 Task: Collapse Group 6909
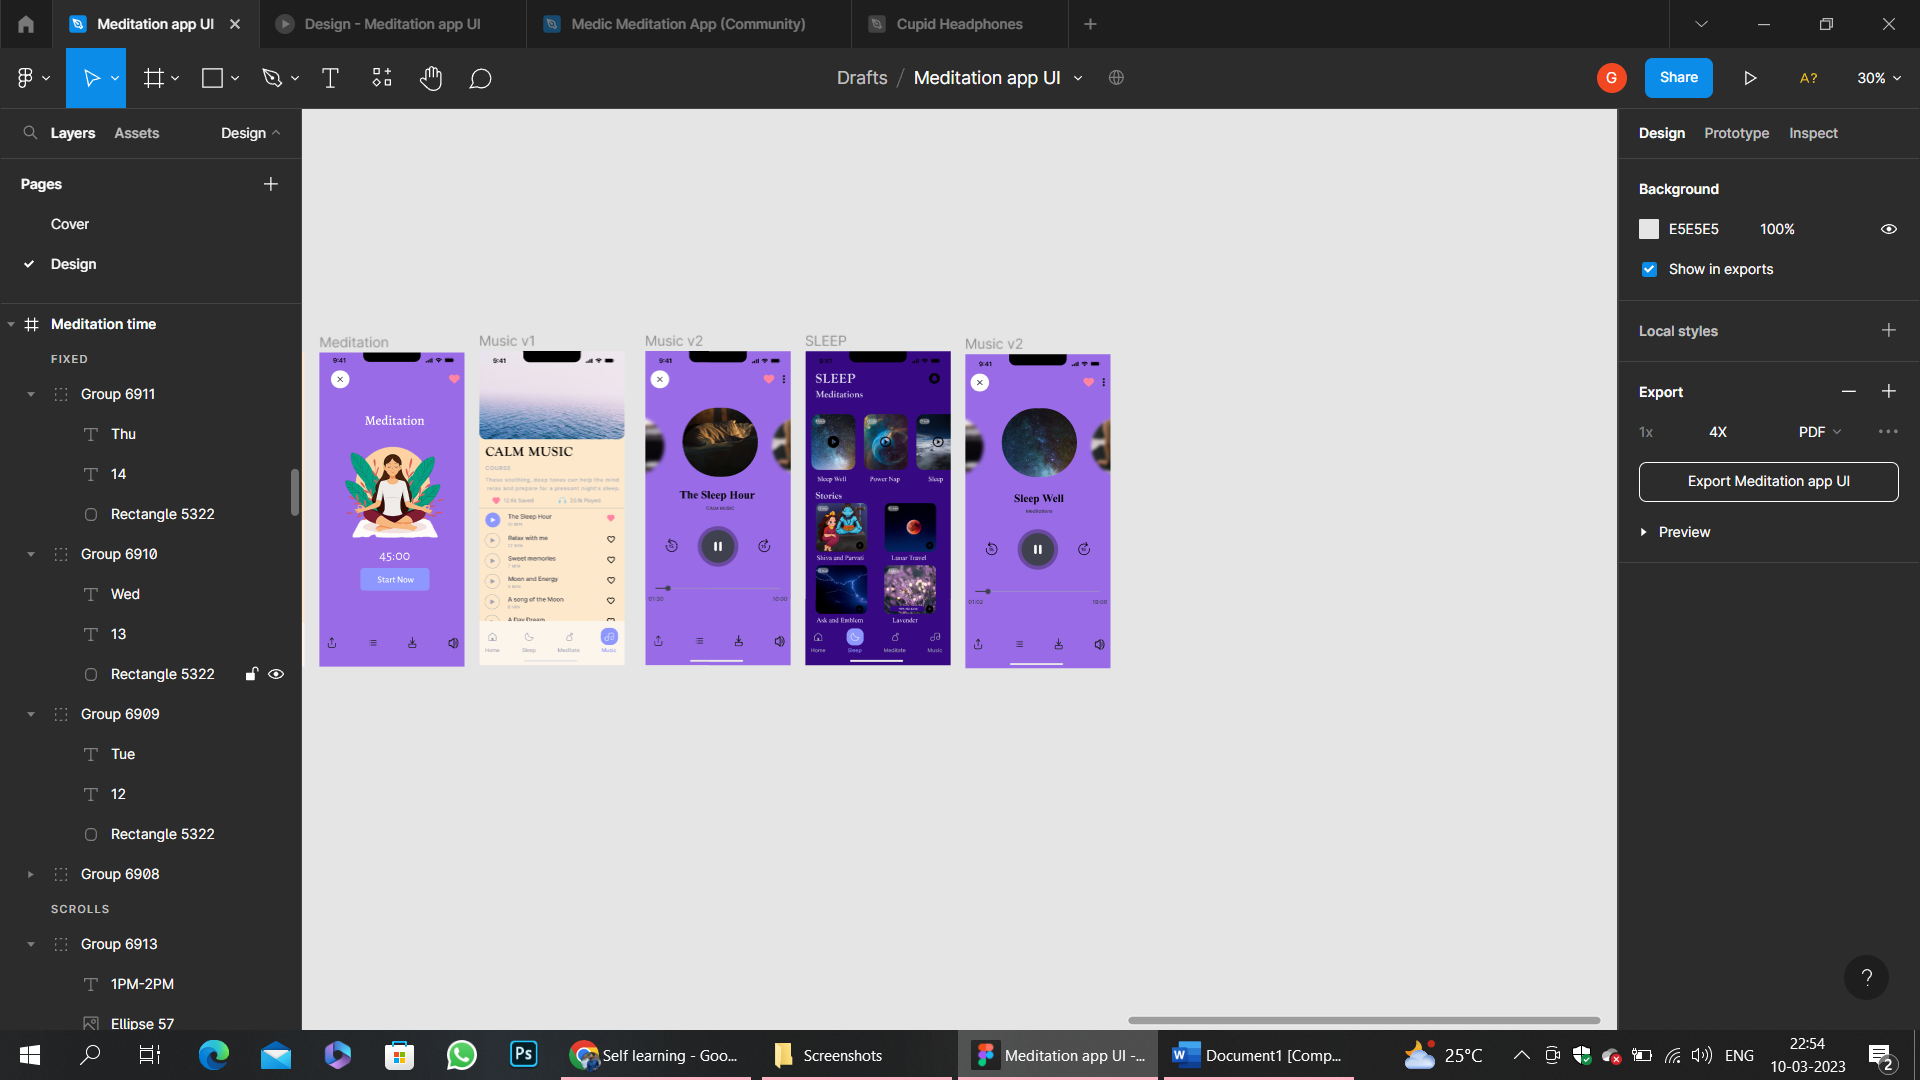[x=31, y=714]
